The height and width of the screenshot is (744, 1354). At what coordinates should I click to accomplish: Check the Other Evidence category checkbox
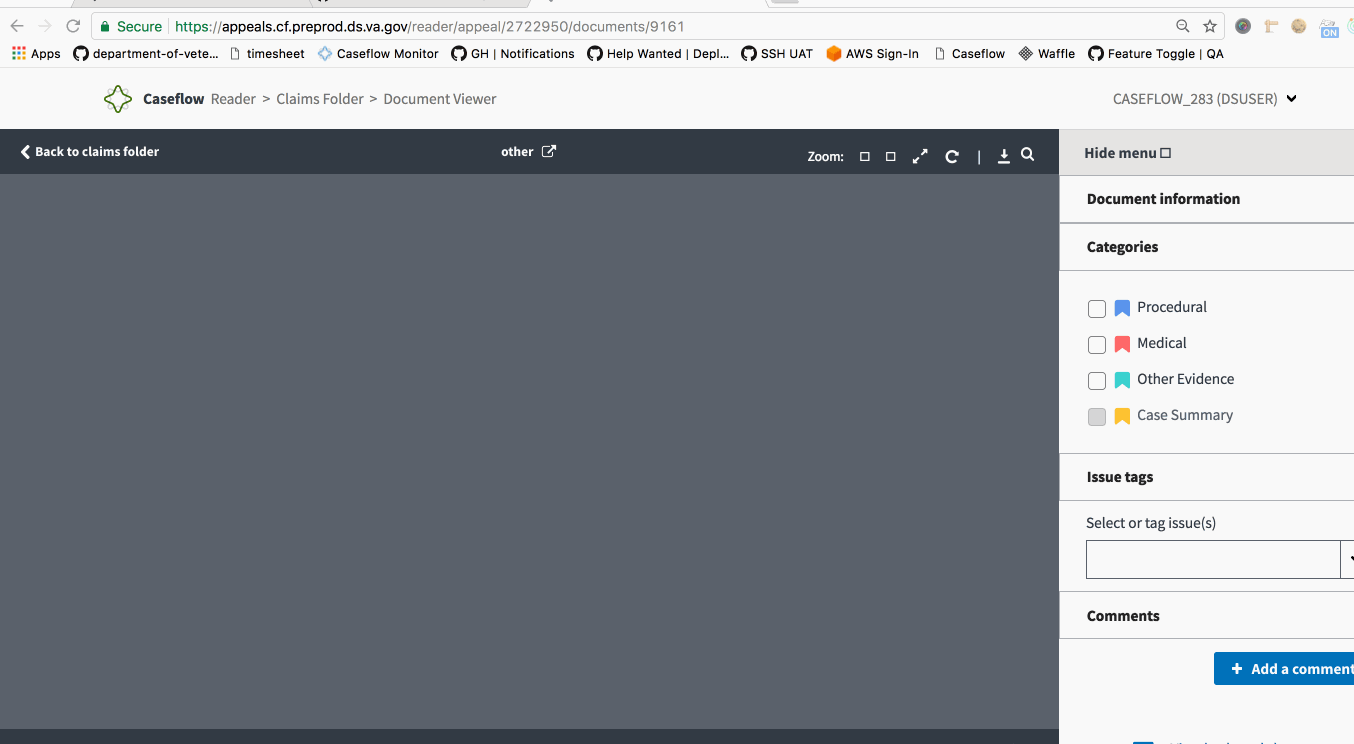pos(1097,381)
